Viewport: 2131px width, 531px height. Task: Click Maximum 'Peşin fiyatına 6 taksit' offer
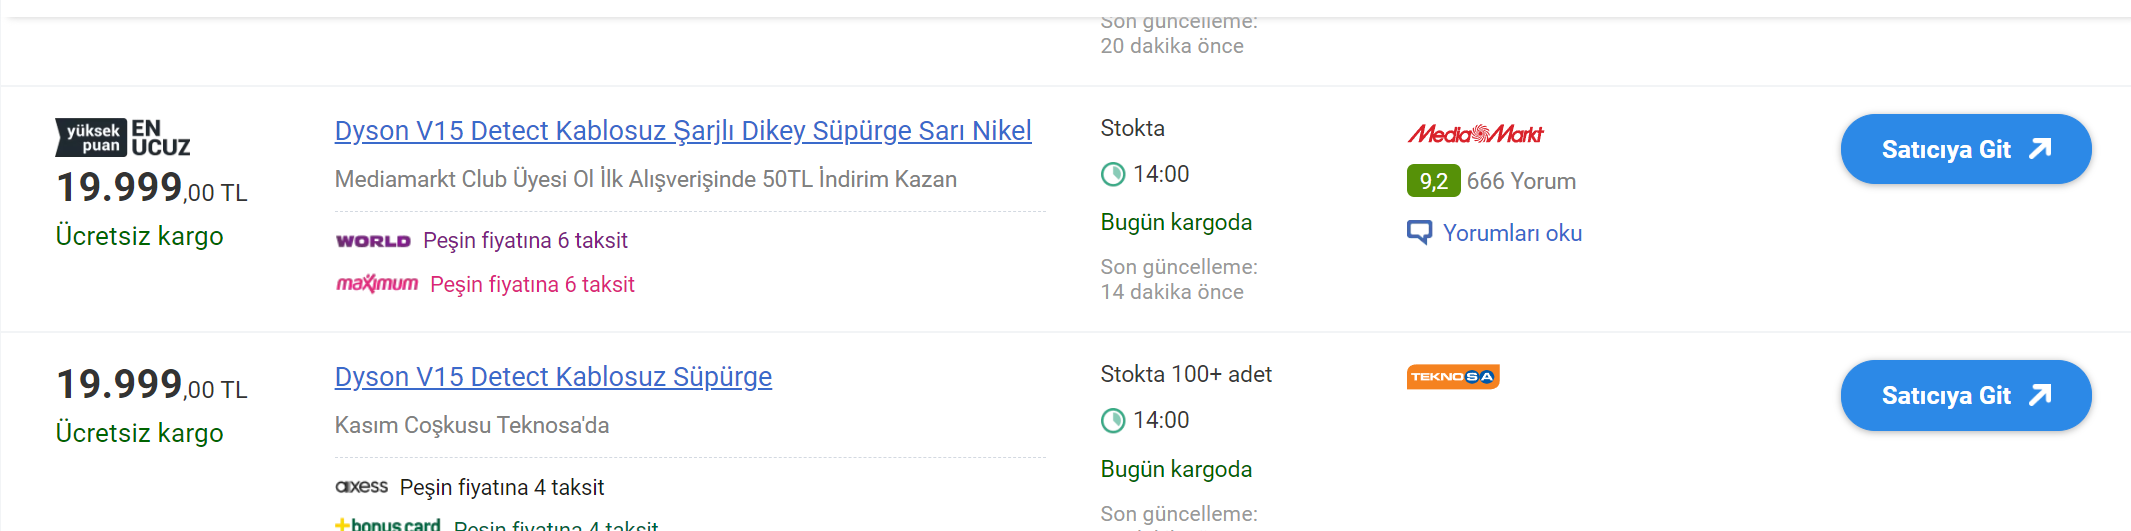[x=532, y=285]
